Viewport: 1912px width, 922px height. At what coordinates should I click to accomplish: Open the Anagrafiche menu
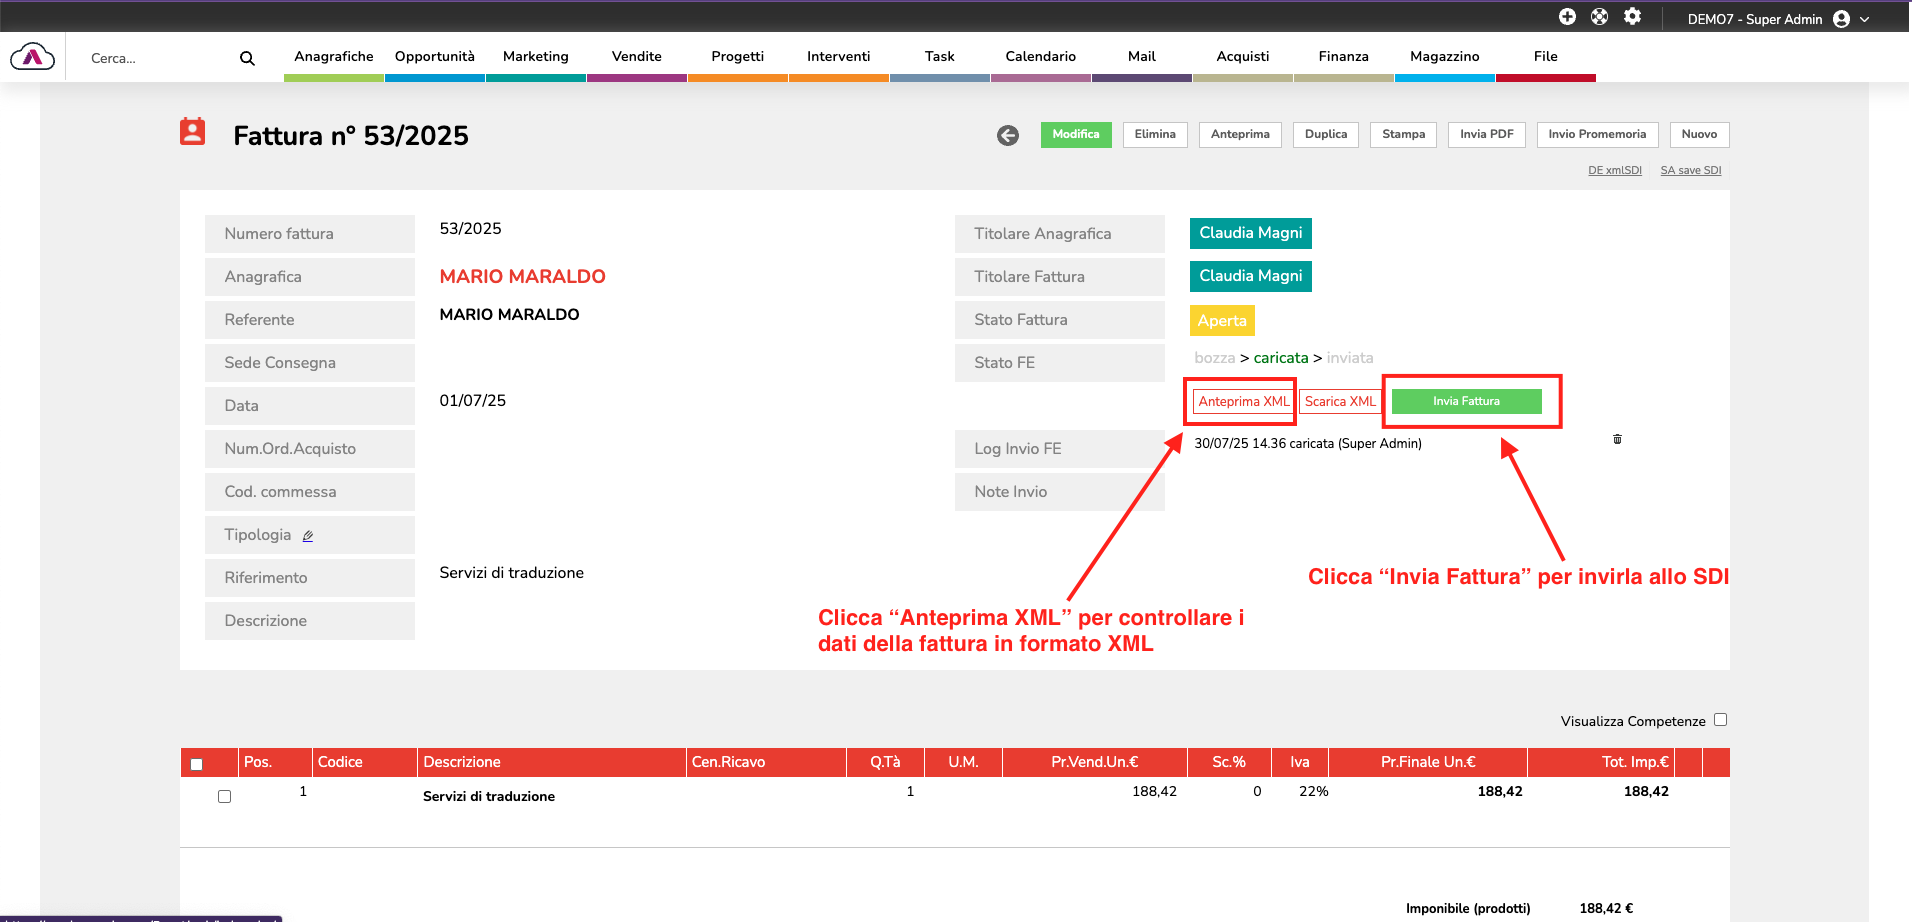(x=333, y=57)
